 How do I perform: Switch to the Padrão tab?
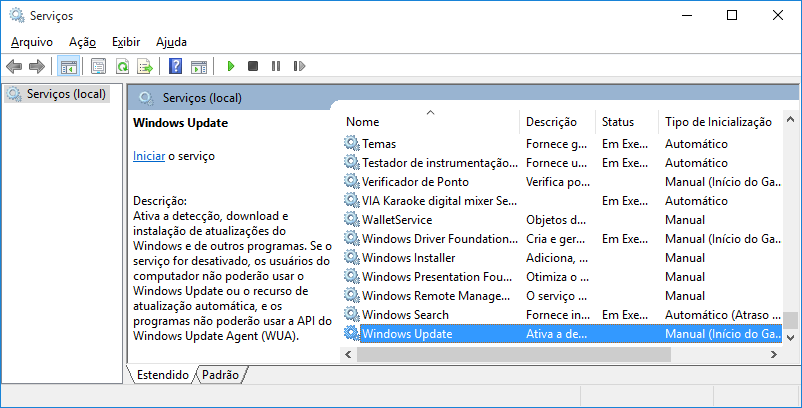pos(220,375)
